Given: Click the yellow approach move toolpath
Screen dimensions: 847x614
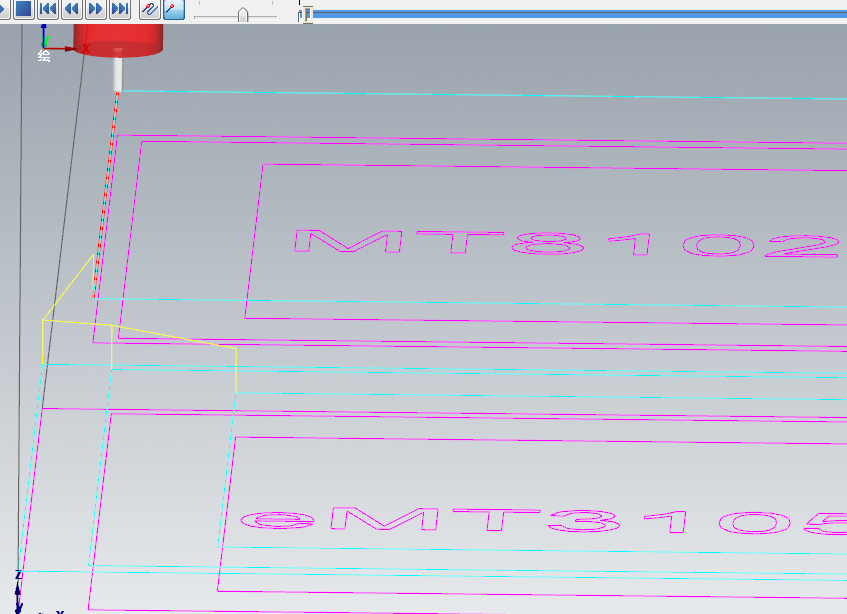Looking at the screenshot, I should tap(139, 324).
